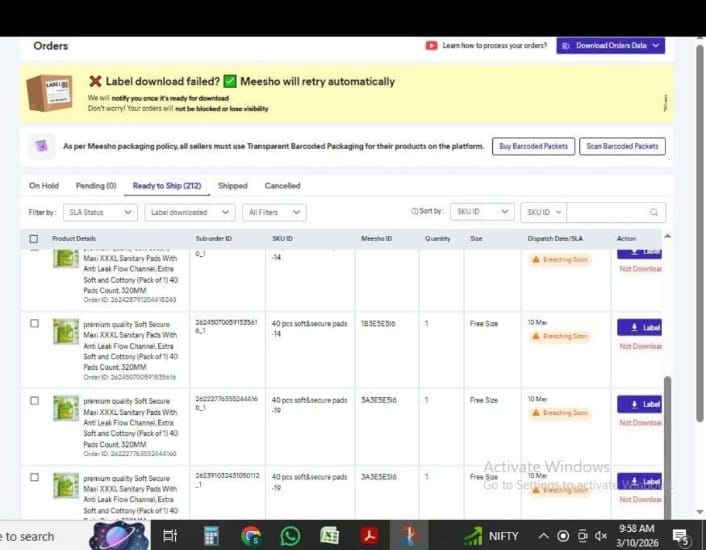
Task: Tick the select-all checkbox in the table header
Action: [34, 239]
